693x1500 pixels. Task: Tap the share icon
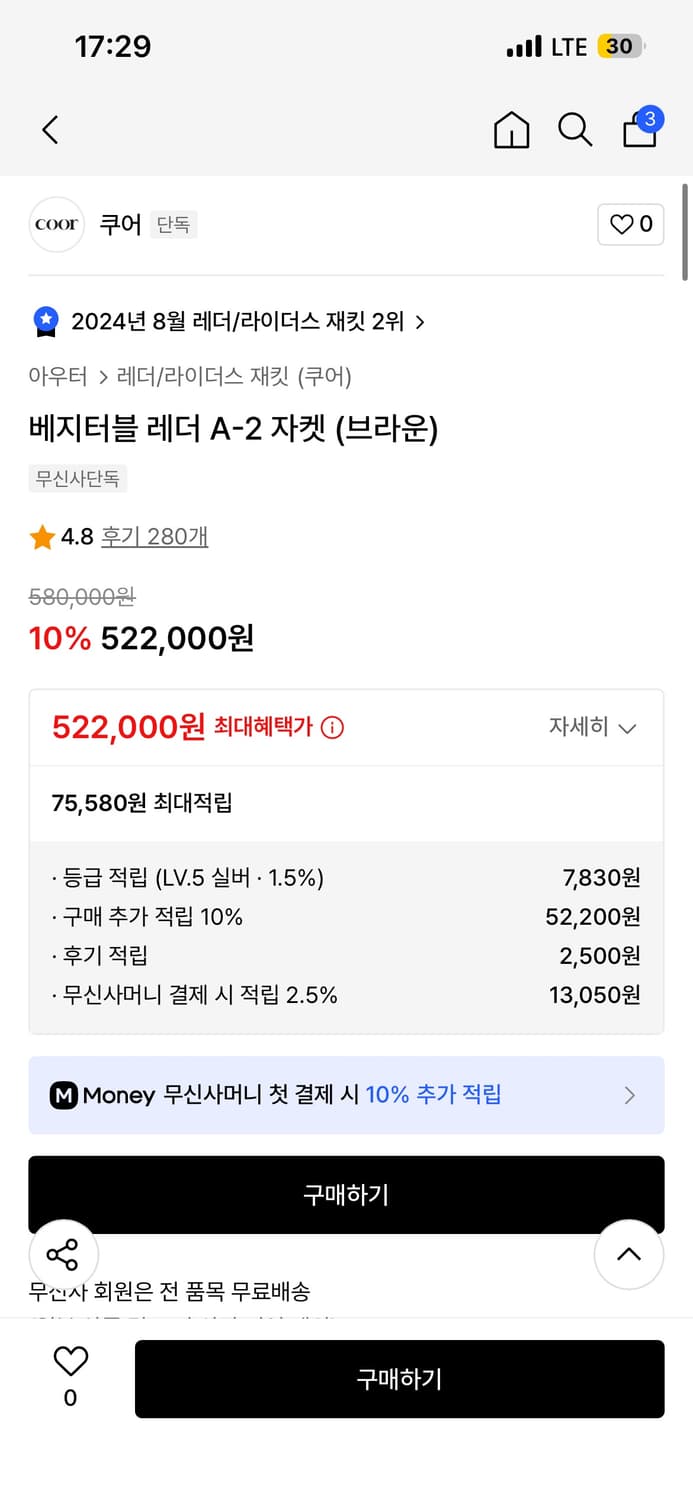tap(63, 1254)
